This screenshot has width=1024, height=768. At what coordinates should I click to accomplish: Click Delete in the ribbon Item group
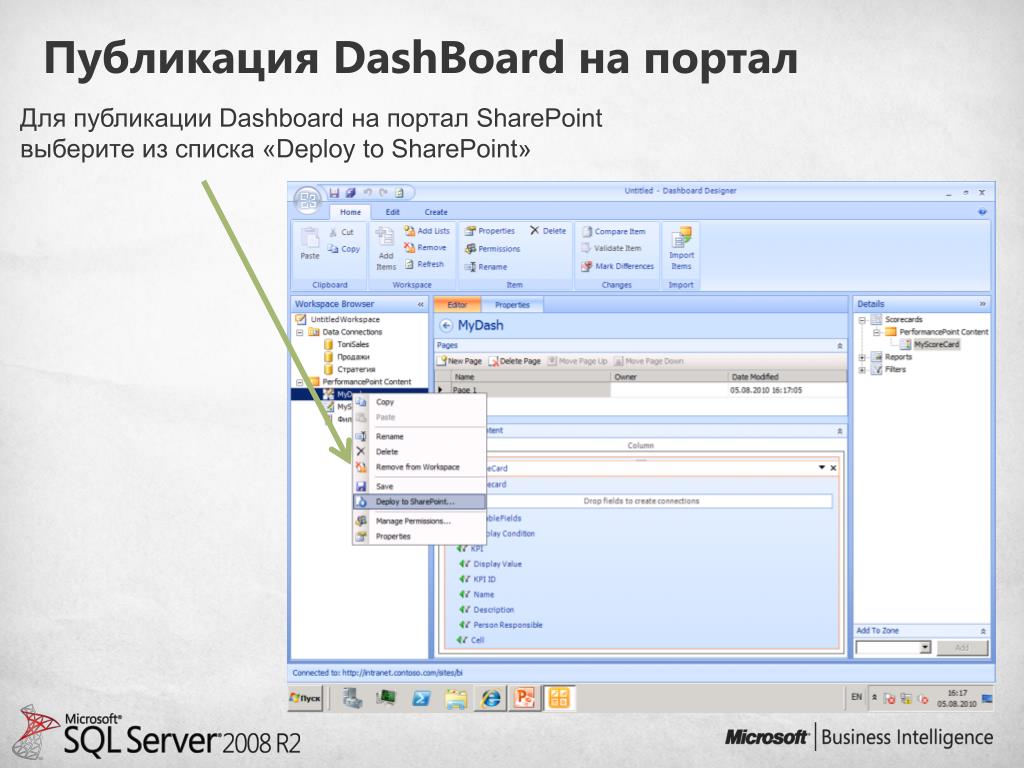click(548, 231)
